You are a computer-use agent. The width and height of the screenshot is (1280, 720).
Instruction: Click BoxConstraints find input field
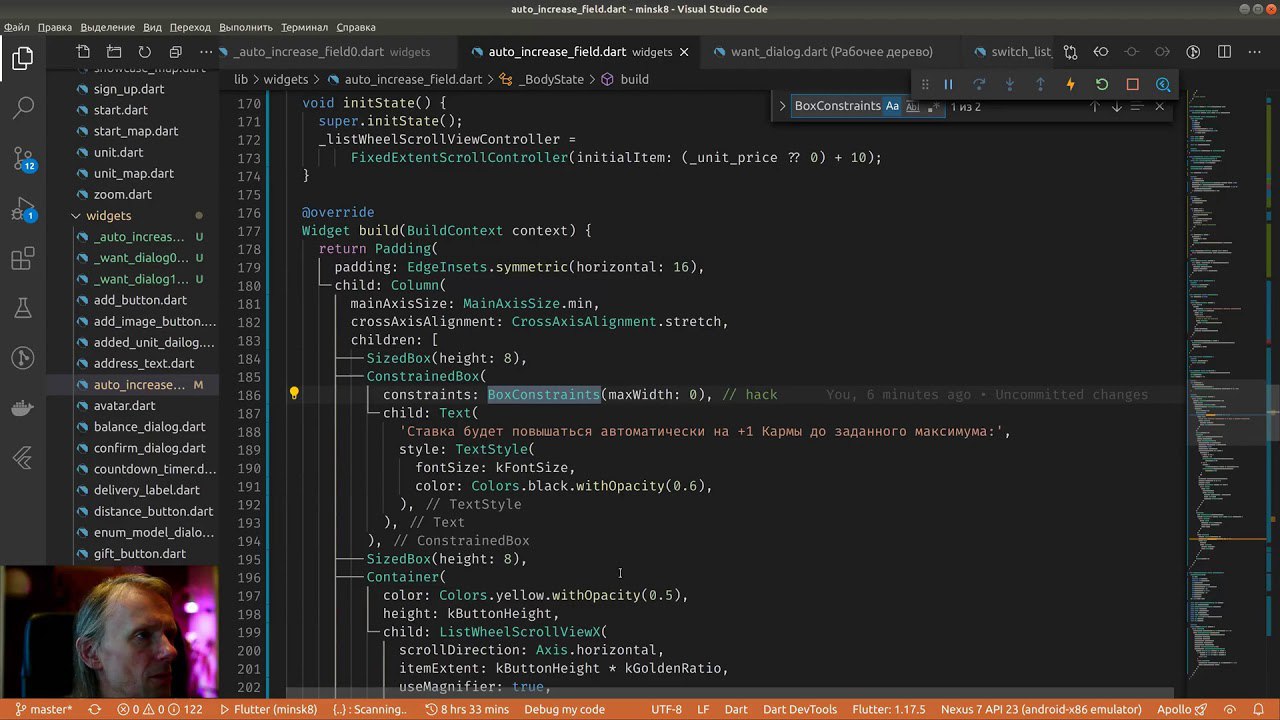(837, 106)
